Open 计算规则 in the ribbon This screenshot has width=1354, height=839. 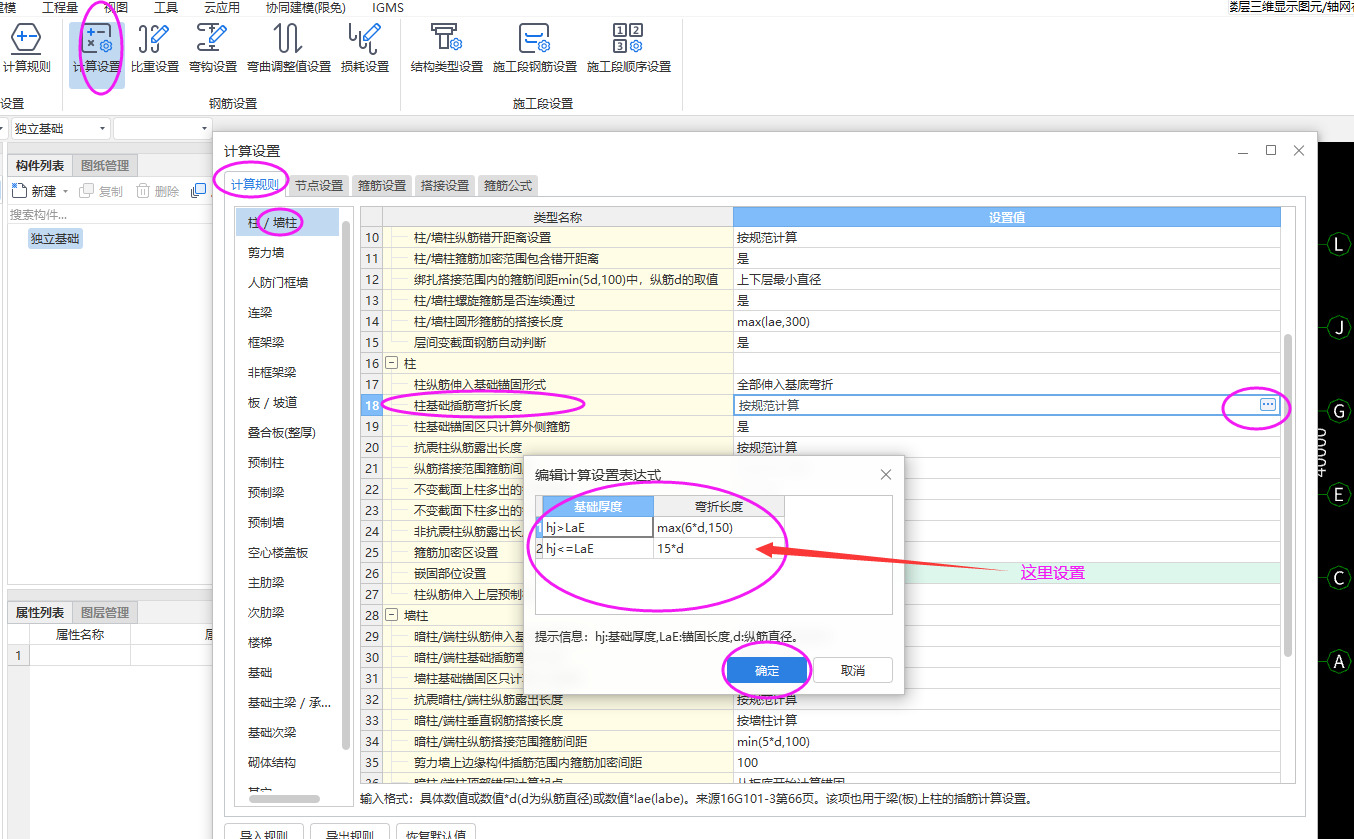26,49
